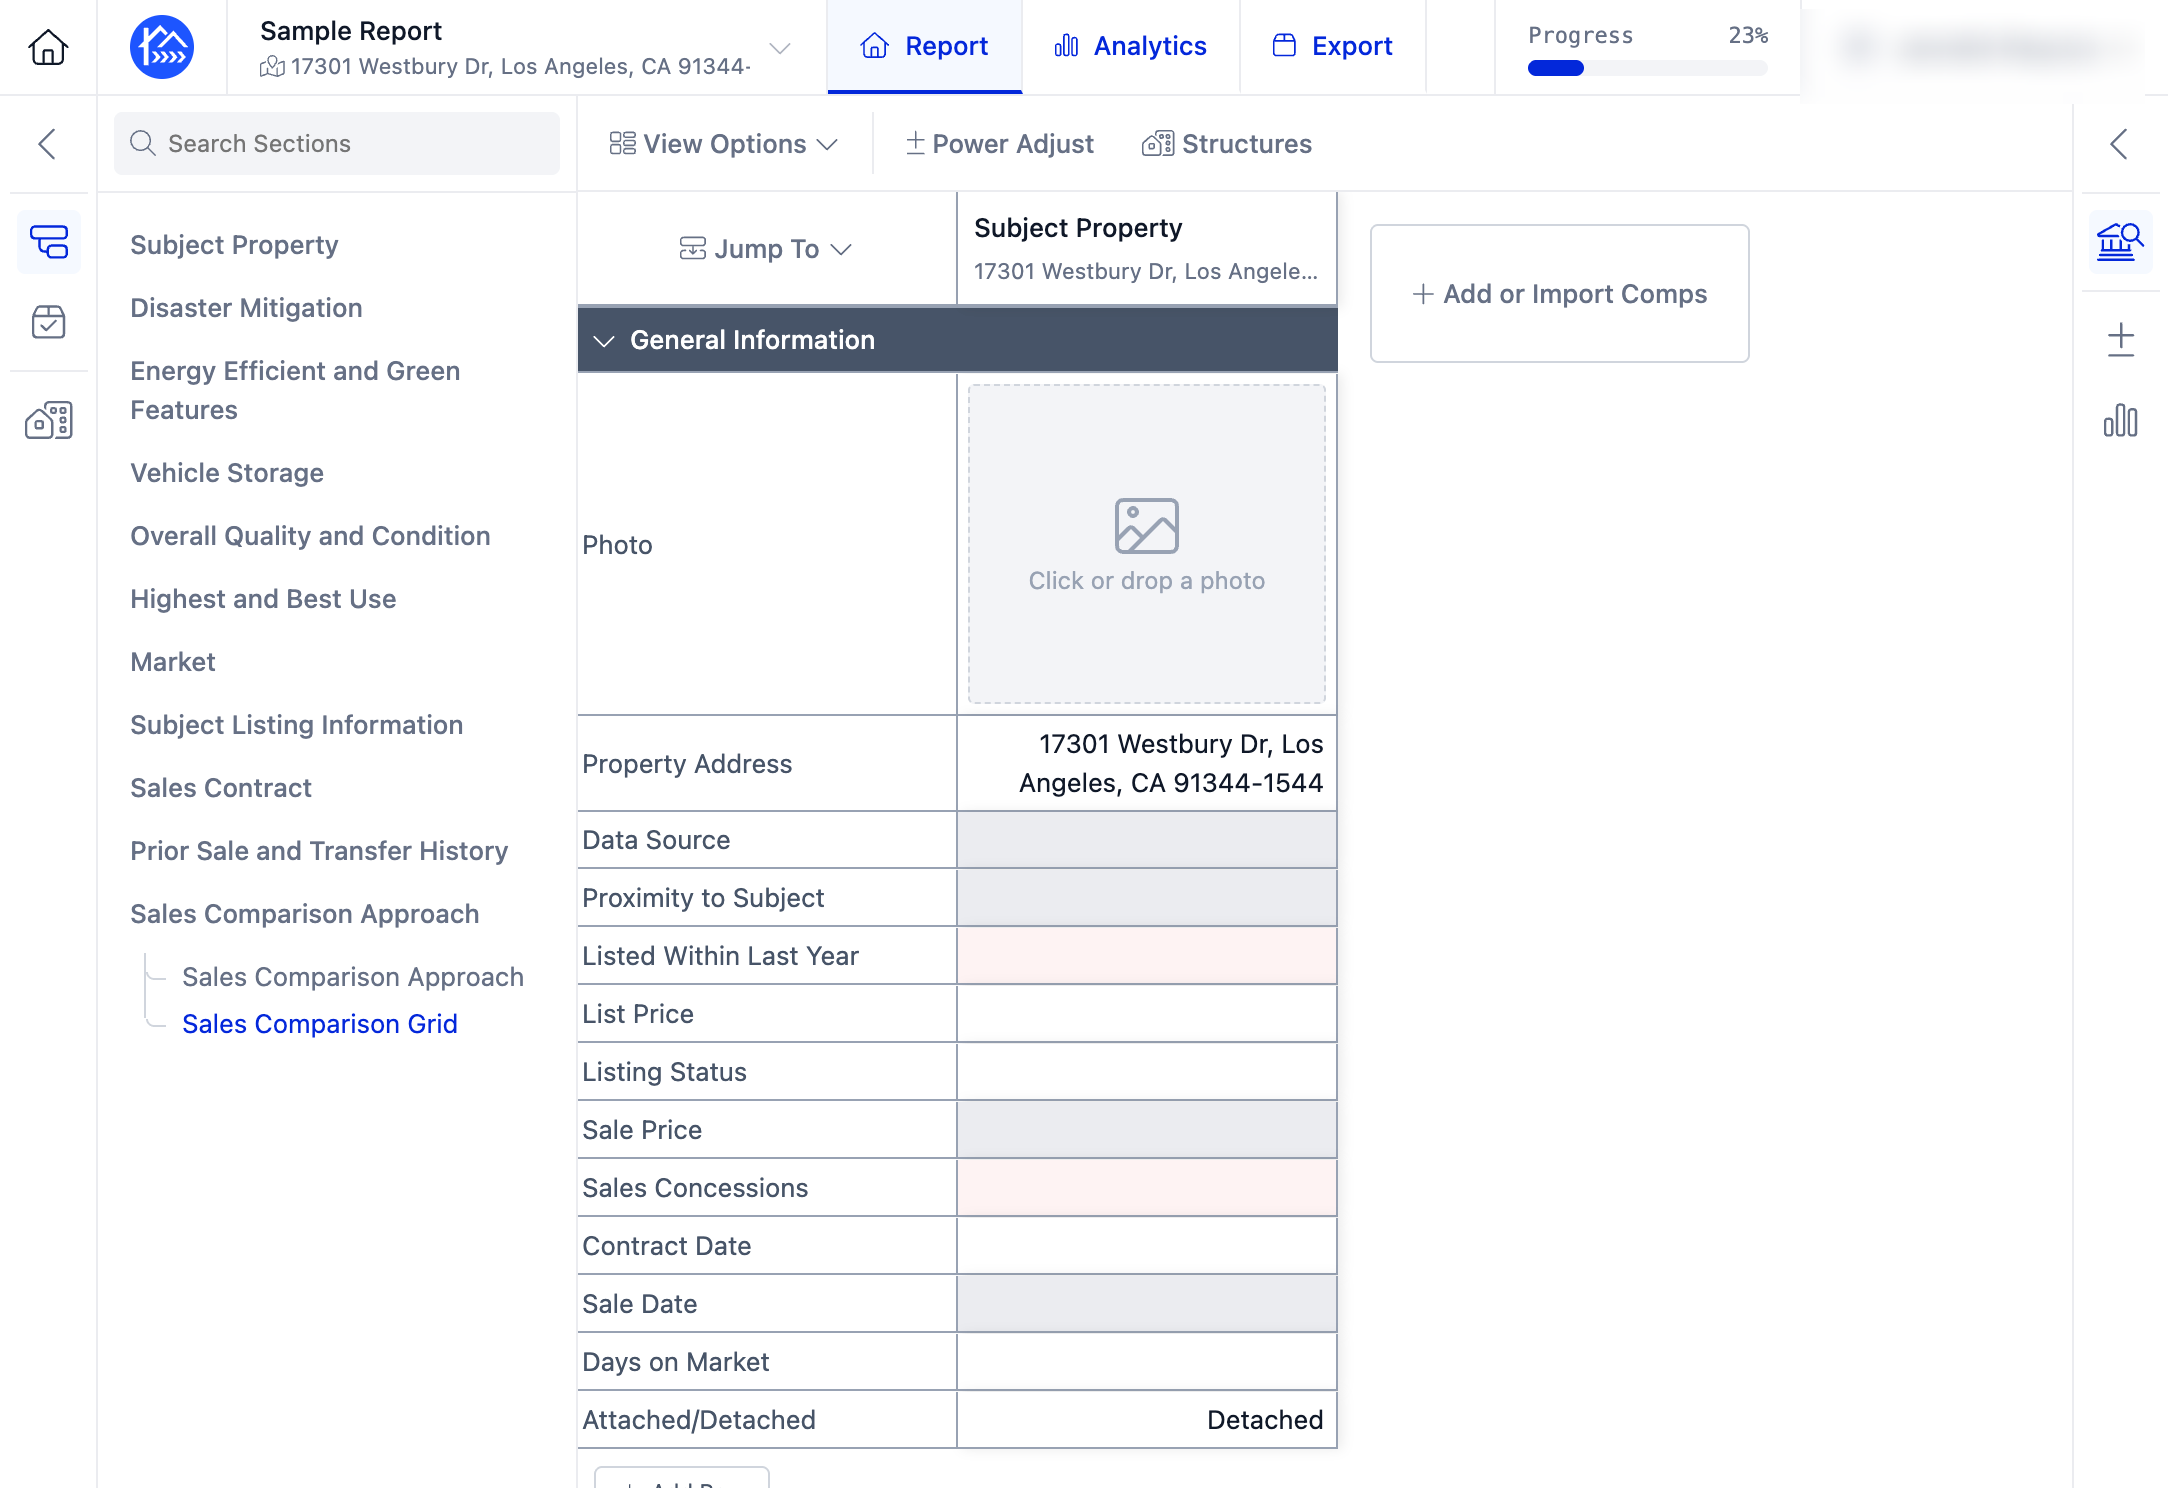Click the blue house logo icon
The height and width of the screenshot is (1488, 2168).
(162, 47)
